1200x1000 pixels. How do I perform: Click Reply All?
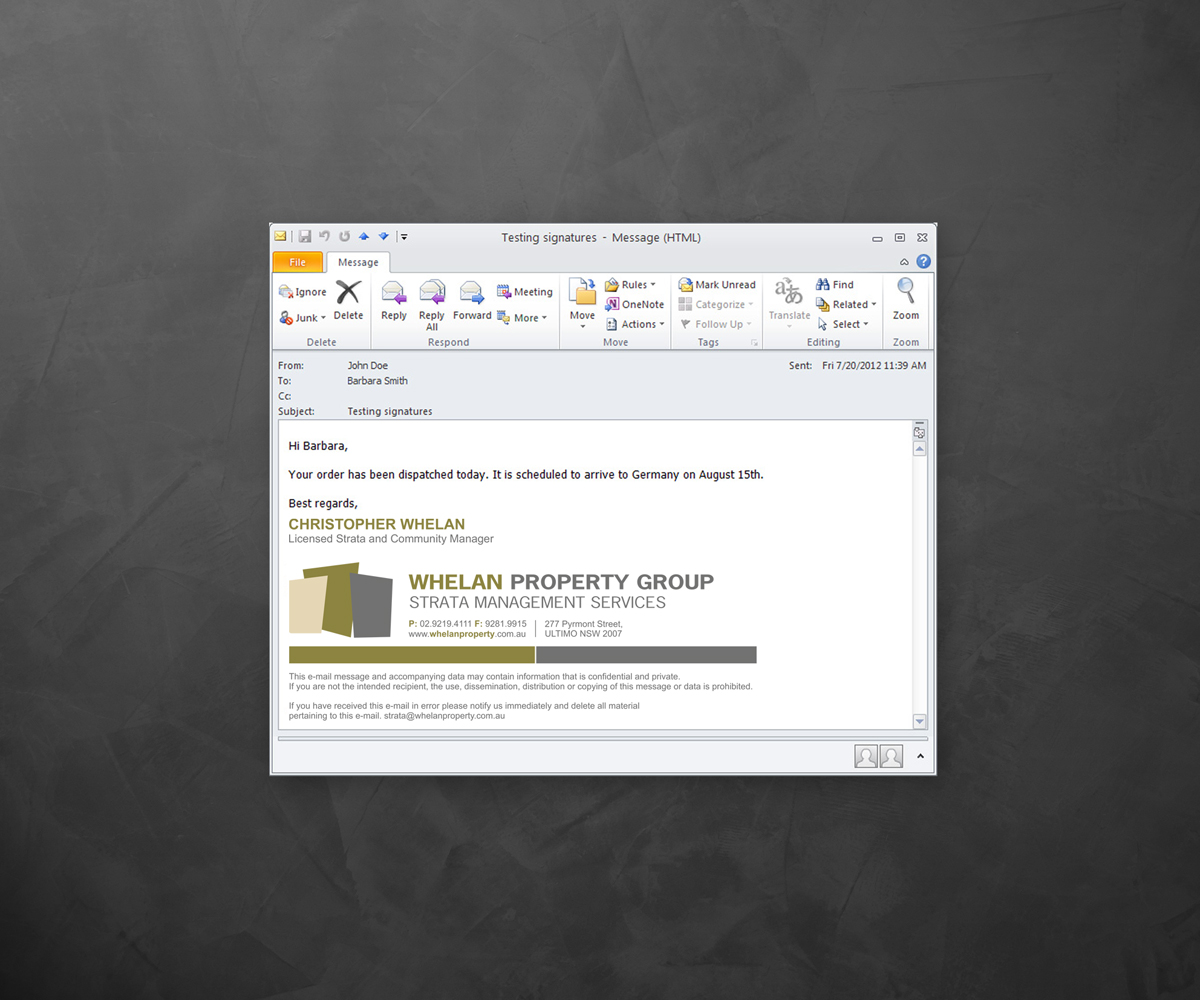coord(432,305)
